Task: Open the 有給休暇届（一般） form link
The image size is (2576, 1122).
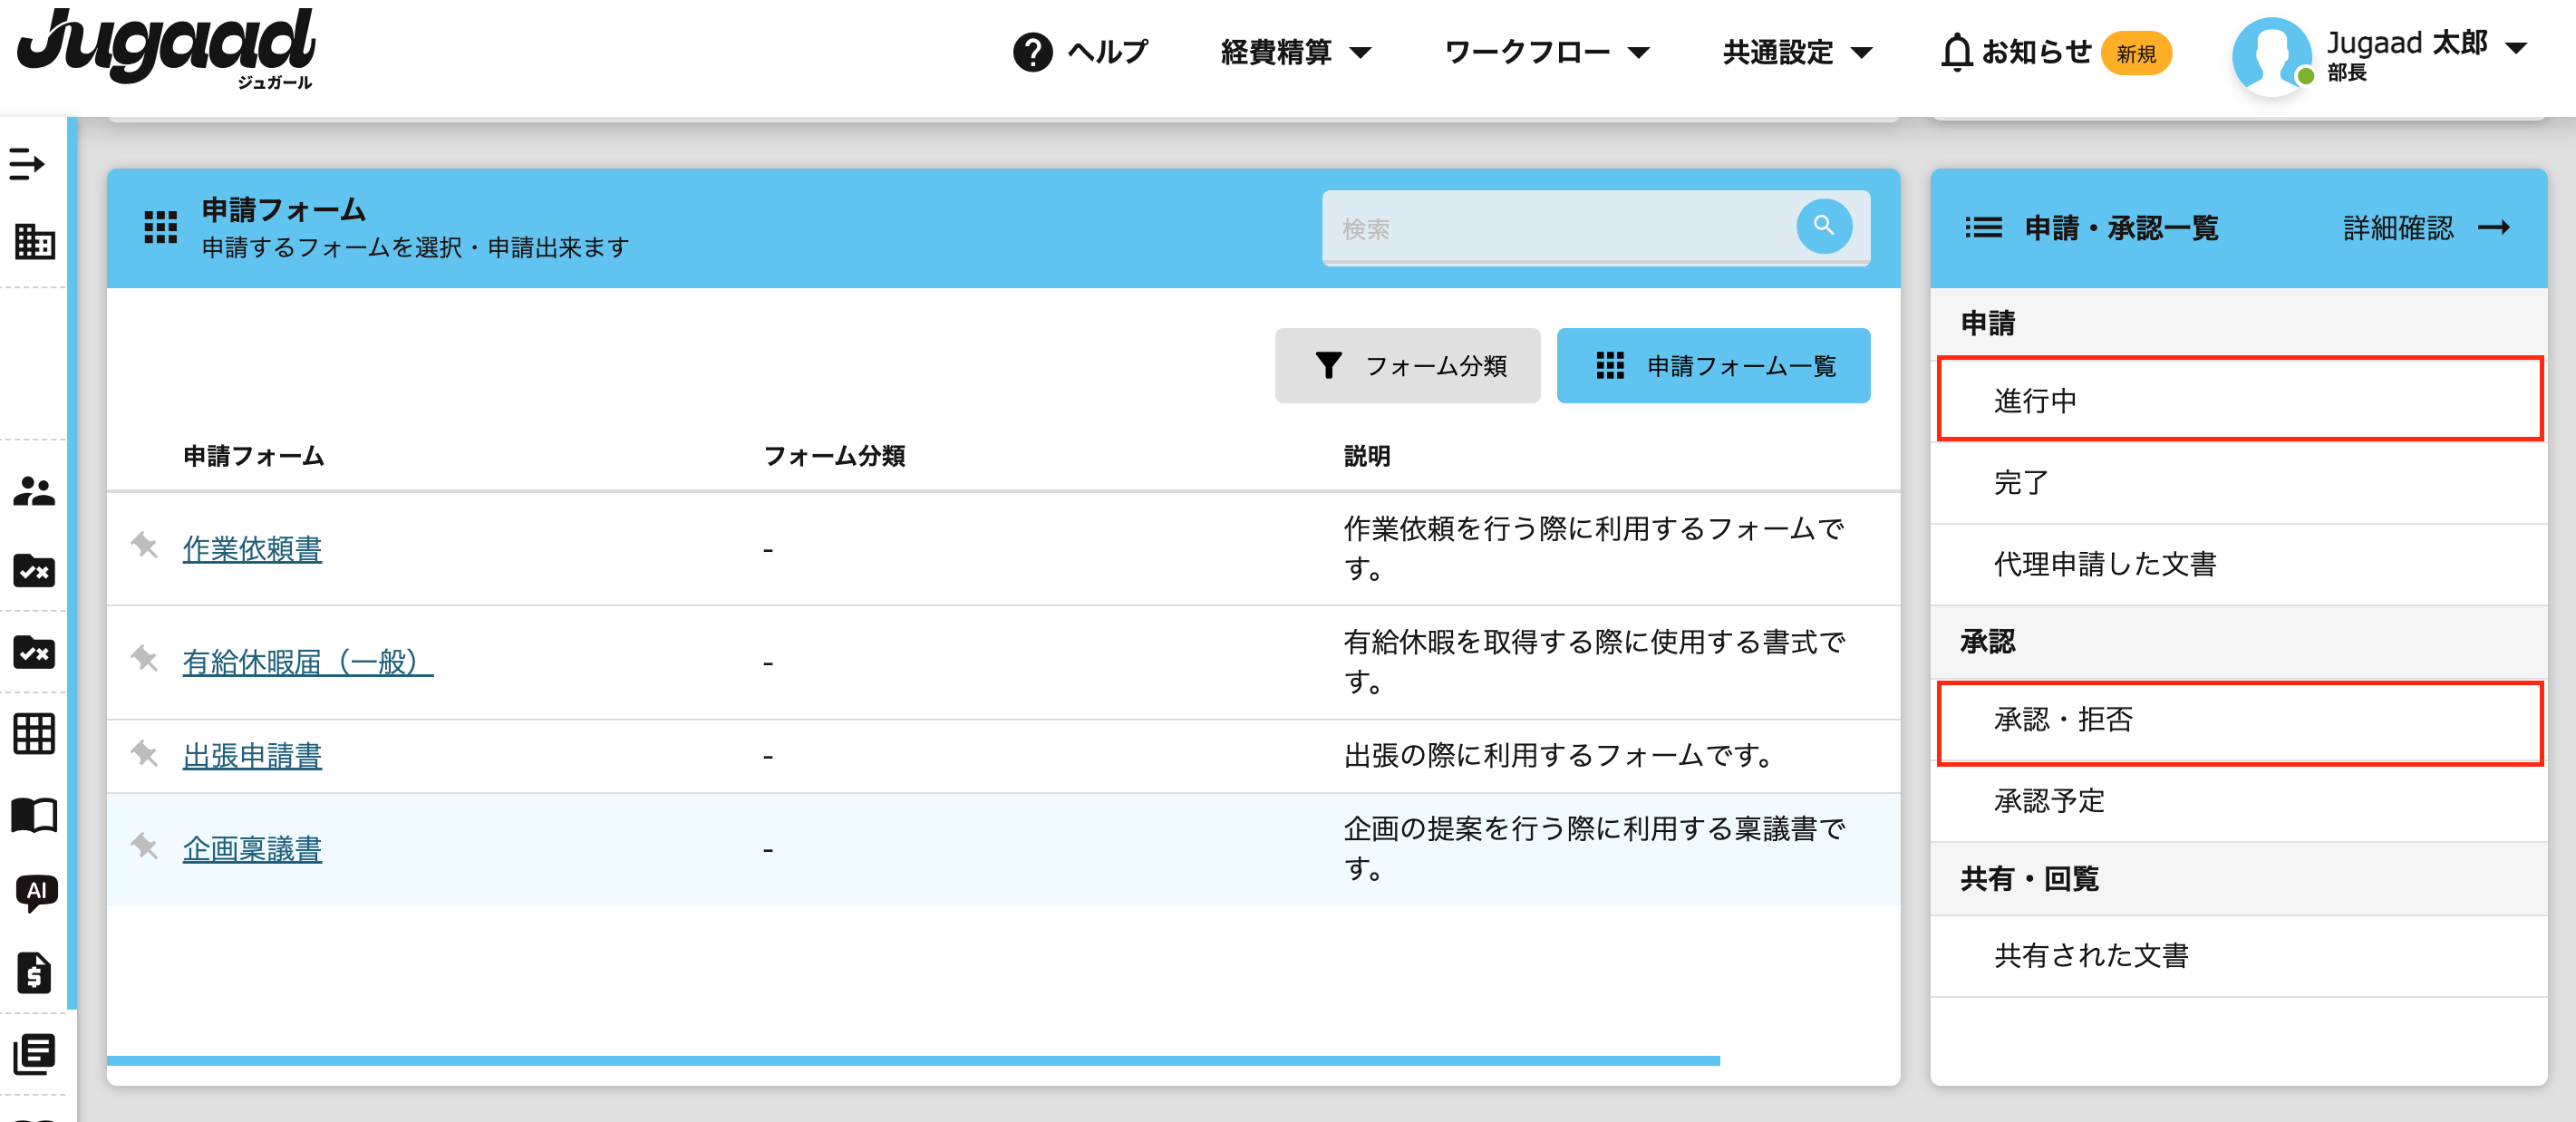Action: 307,662
